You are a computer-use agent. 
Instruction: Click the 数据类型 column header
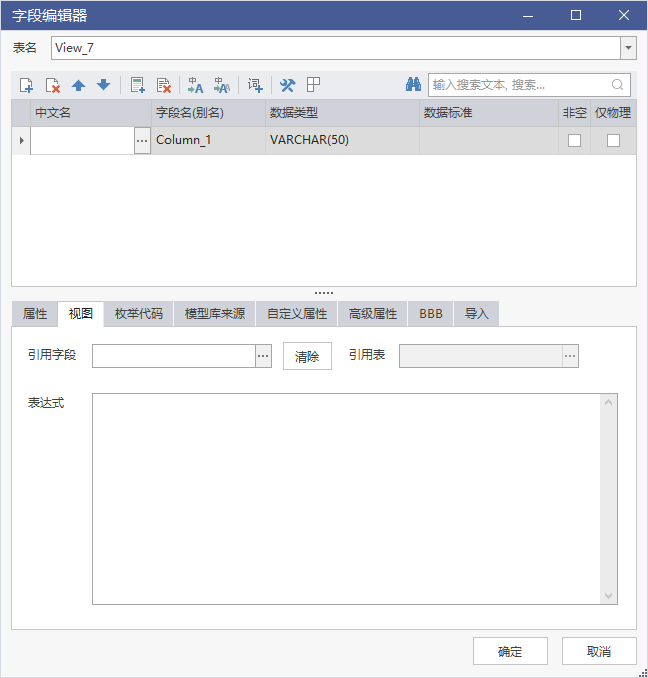[342, 113]
